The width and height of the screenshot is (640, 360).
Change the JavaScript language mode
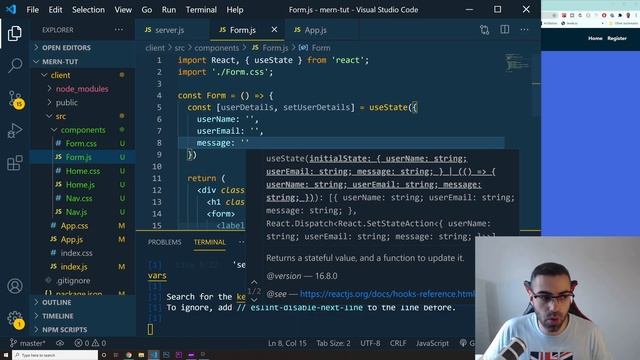pos(432,343)
